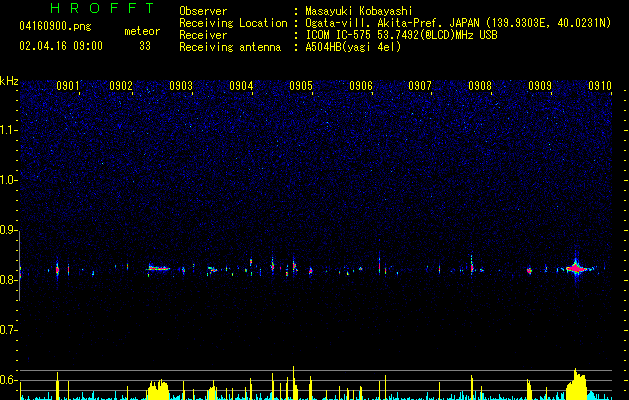Click the Receiving antenna label
The image size is (629, 400).
point(230,47)
